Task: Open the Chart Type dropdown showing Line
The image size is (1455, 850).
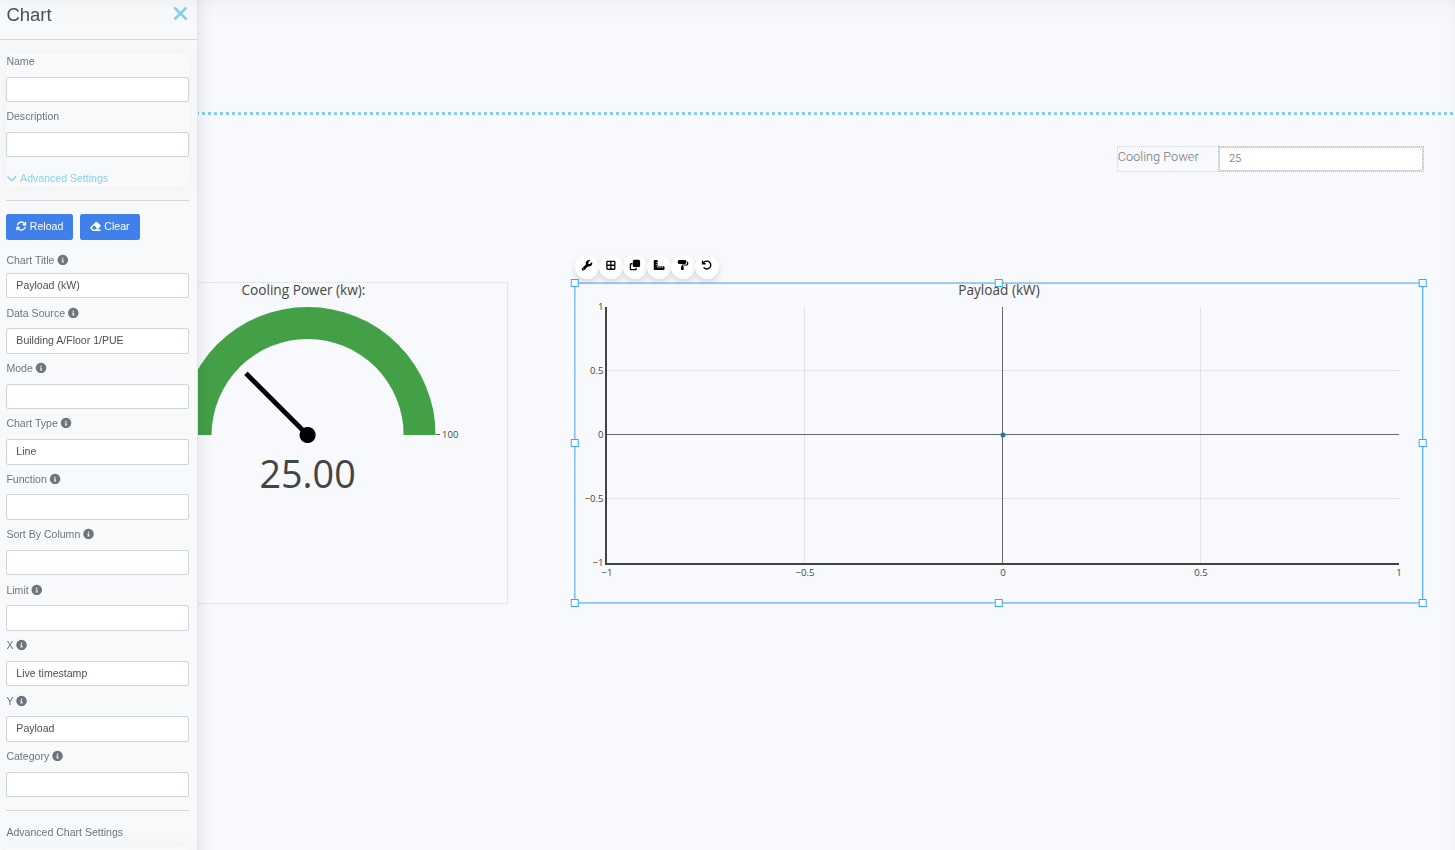Action: (97, 452)
